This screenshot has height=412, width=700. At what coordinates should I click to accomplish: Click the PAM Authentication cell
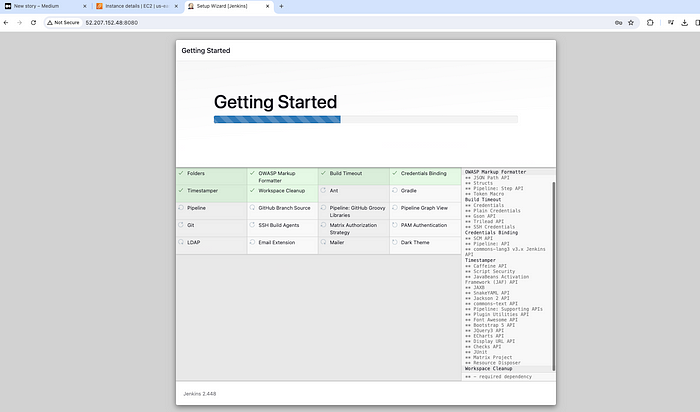click(425, 229)
